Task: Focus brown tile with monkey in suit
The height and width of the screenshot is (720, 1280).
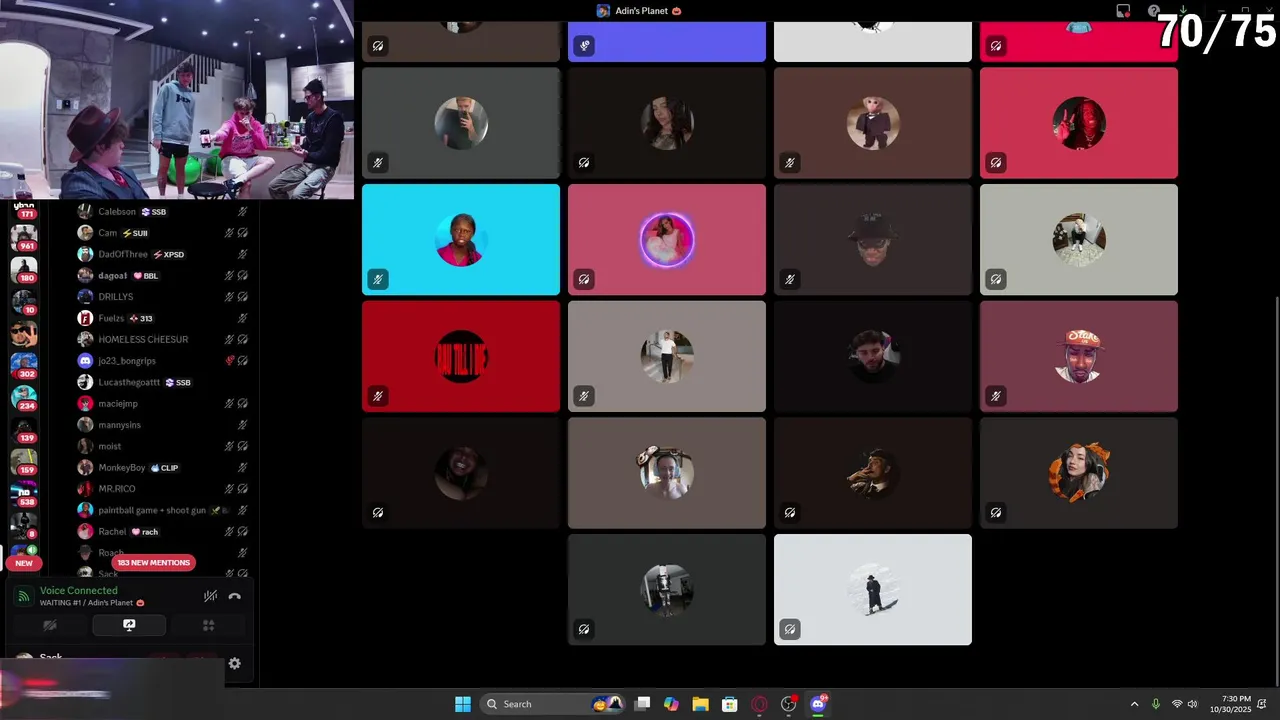Action: [873, 123]
